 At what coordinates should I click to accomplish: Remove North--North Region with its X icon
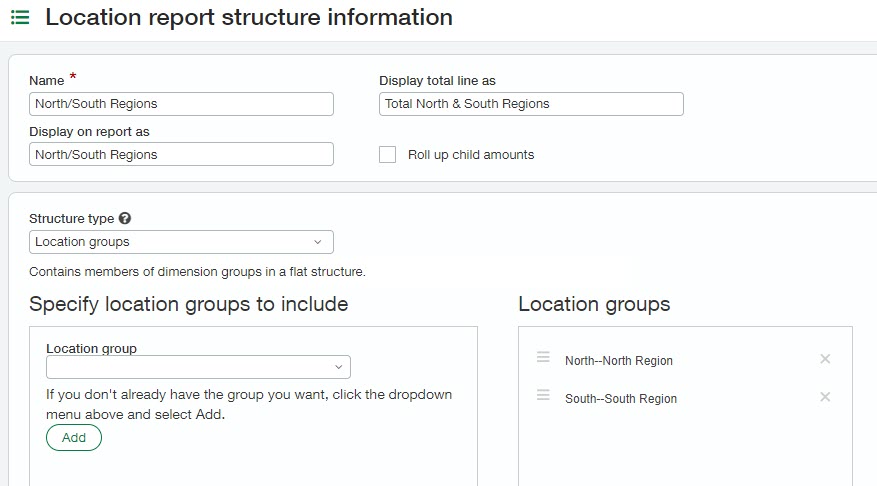coord(825,359)
